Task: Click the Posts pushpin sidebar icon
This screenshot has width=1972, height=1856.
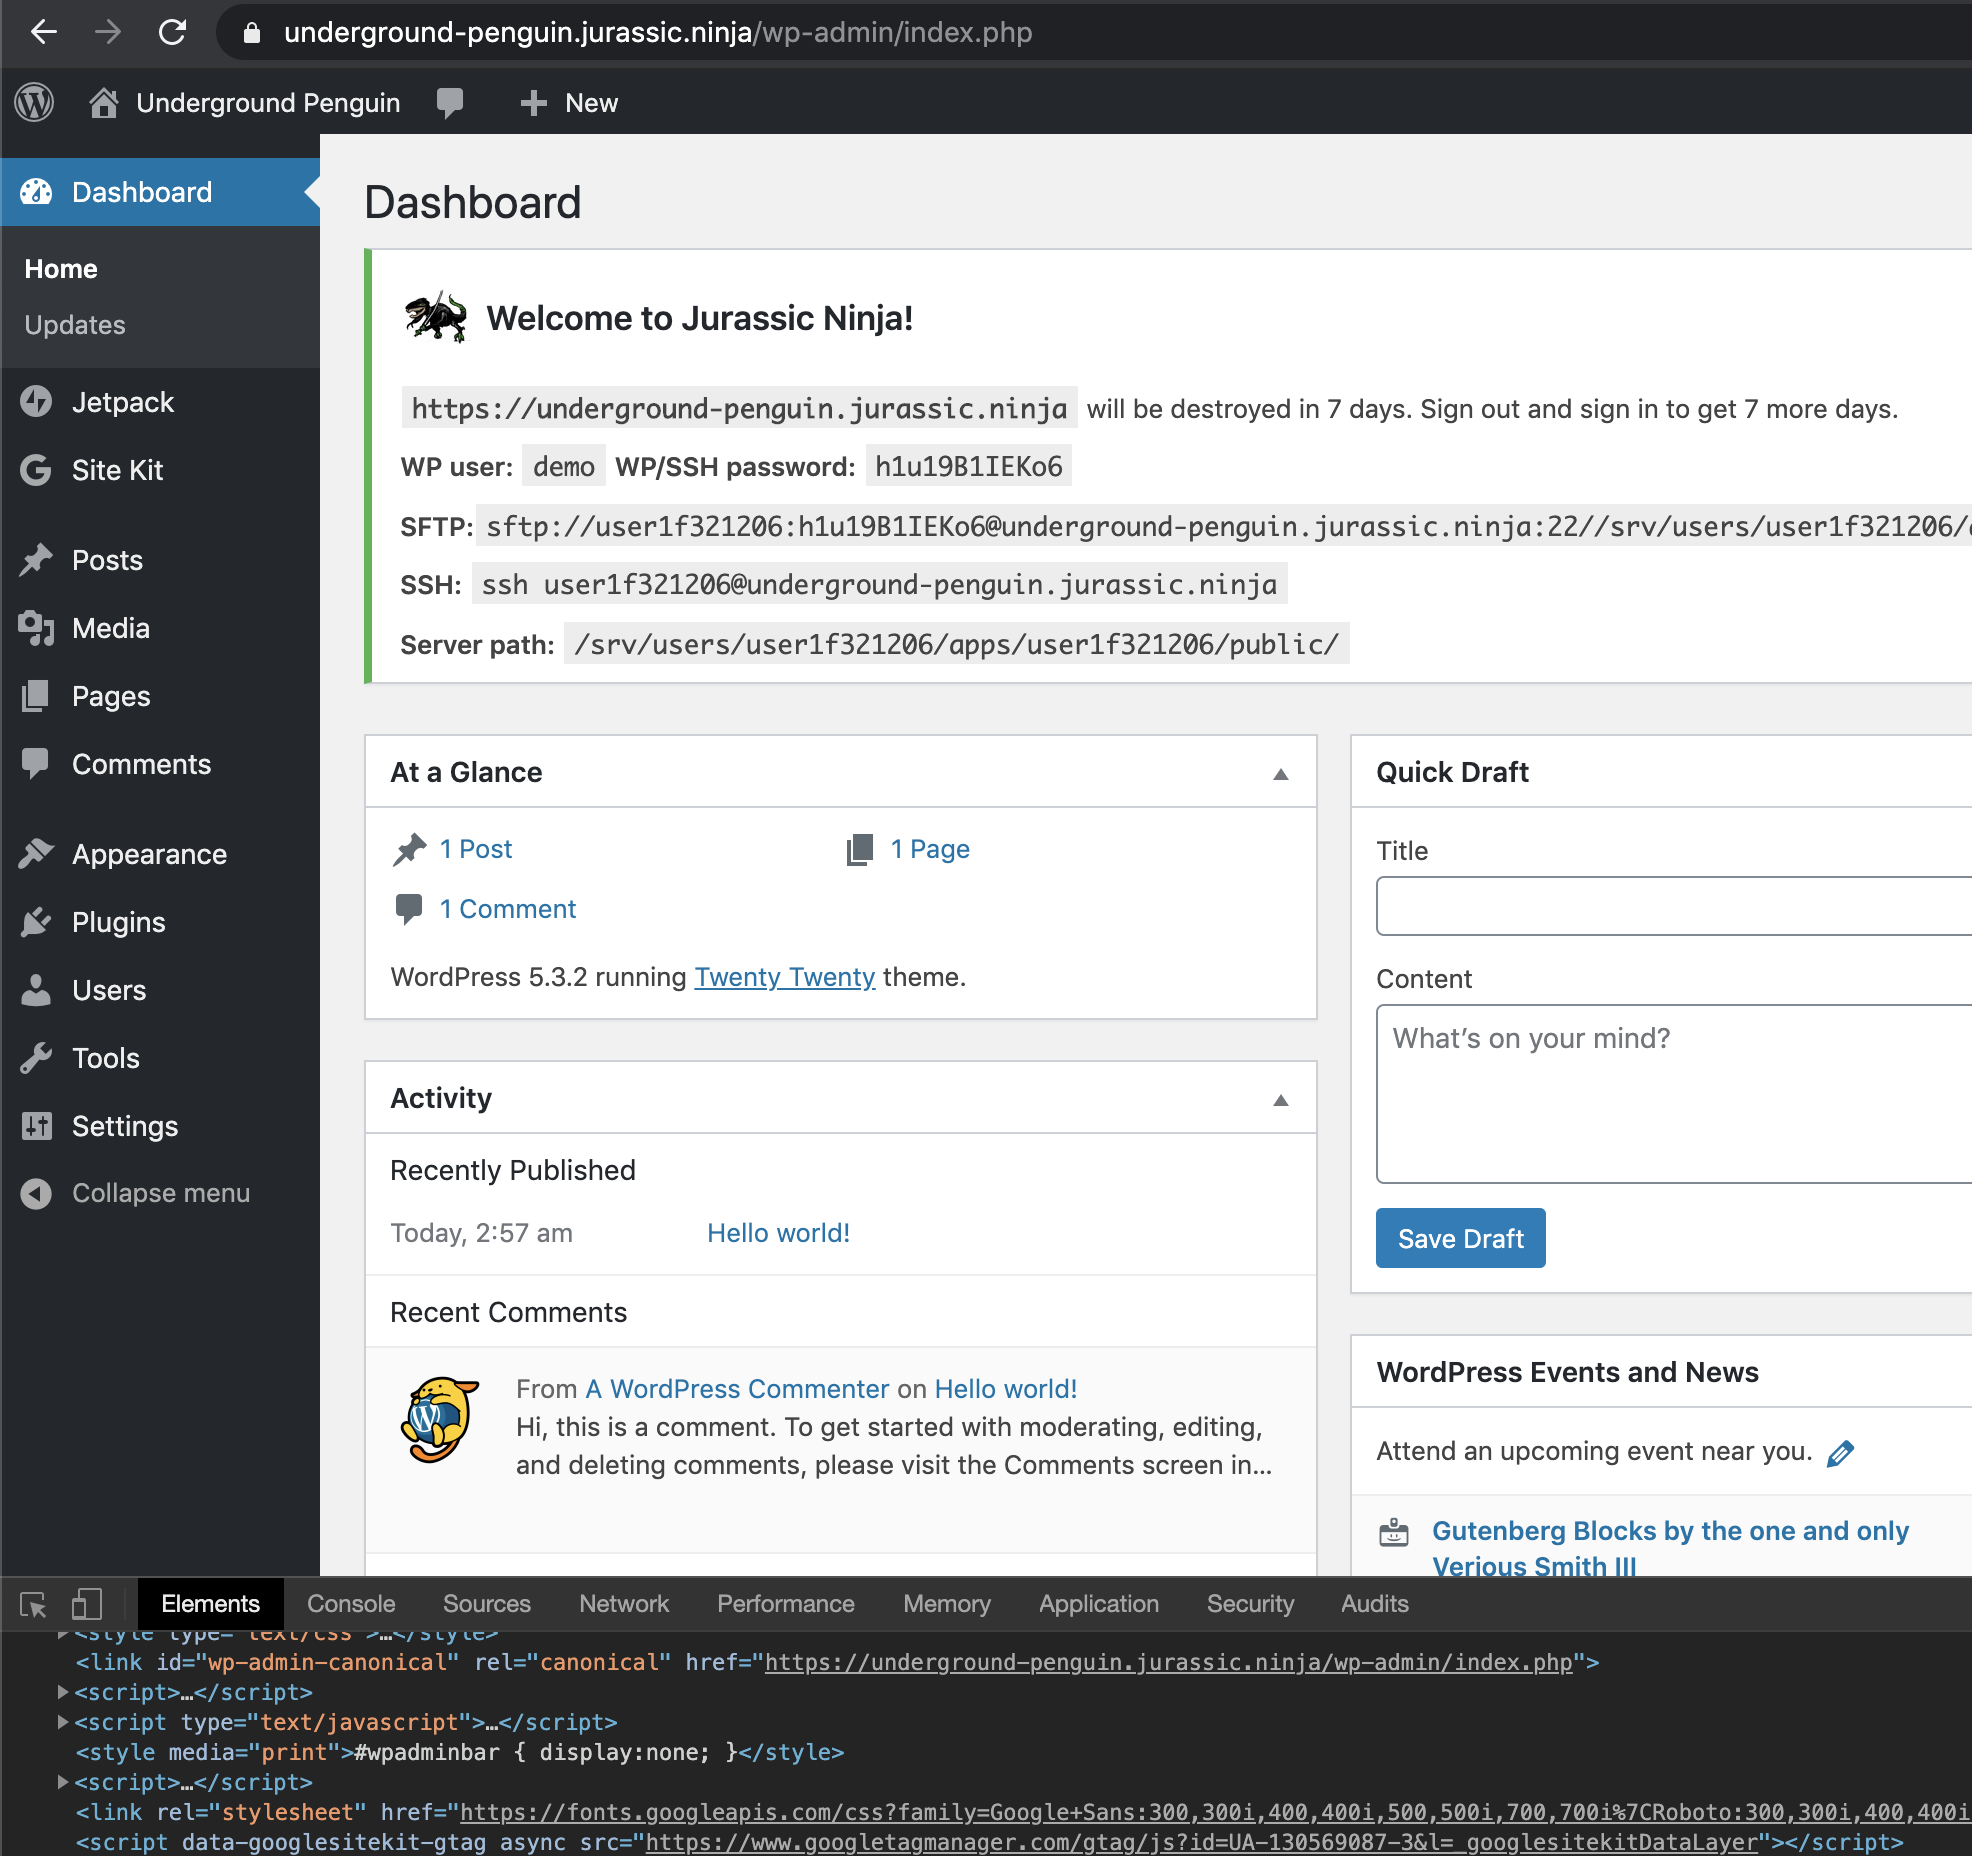Action: 36,559
